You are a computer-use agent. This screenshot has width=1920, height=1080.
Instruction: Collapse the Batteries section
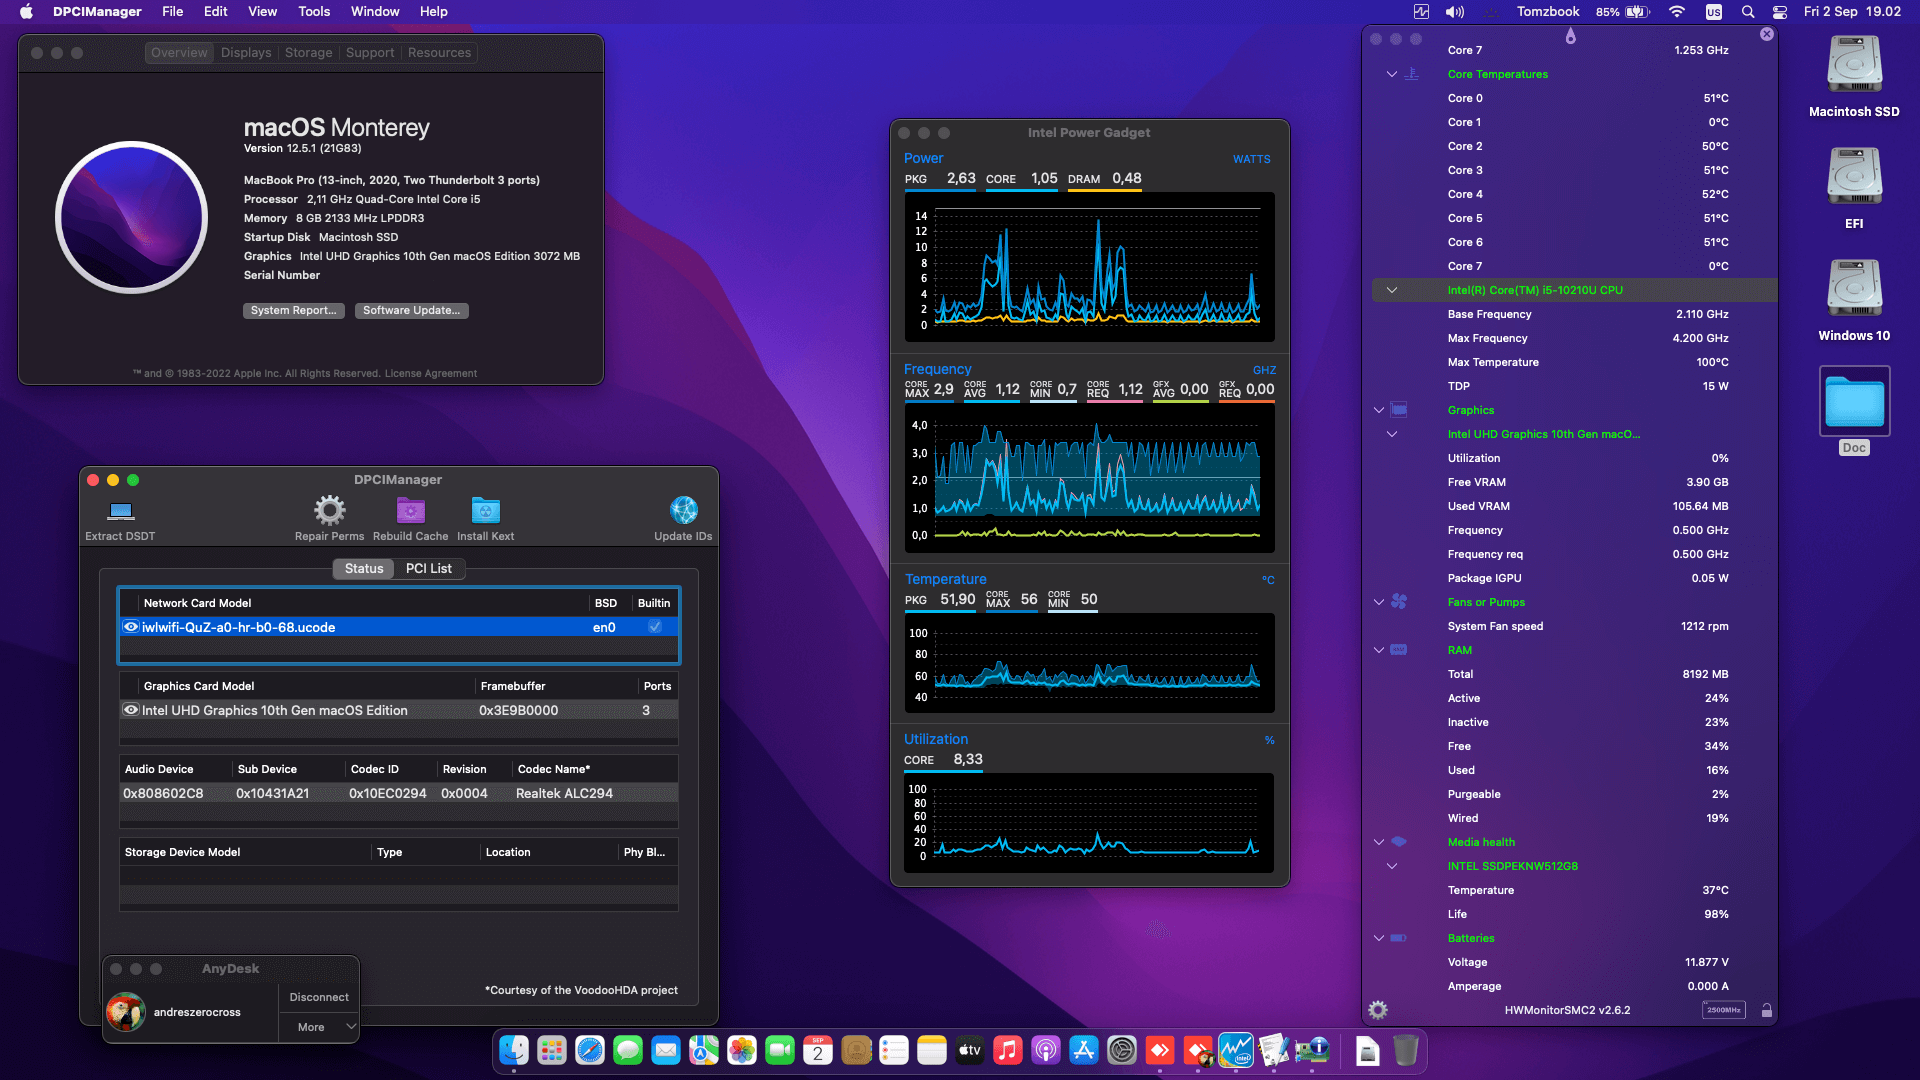pyautogui.click(x=1379, y=938)
